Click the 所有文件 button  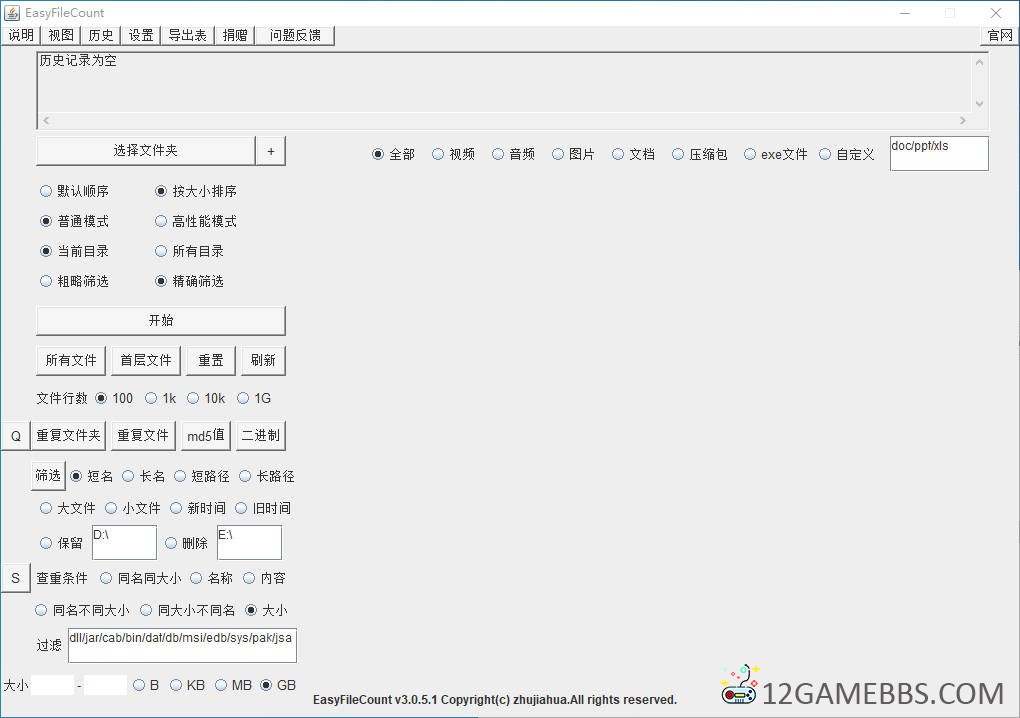71,360
